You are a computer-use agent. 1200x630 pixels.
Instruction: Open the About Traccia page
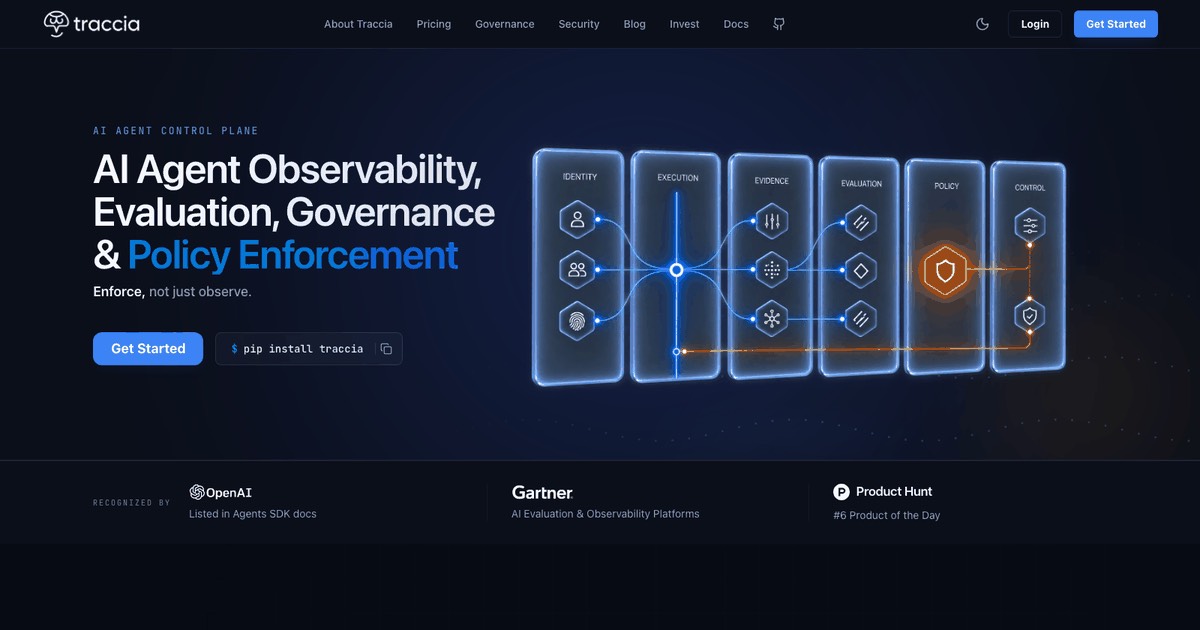tap(358, 24)
